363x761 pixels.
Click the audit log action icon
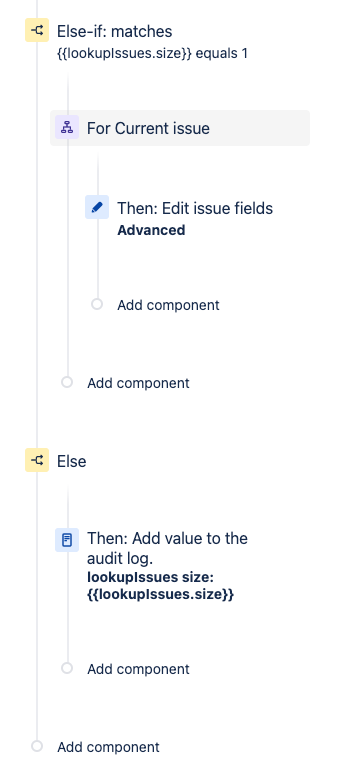(x=67, y=540)
